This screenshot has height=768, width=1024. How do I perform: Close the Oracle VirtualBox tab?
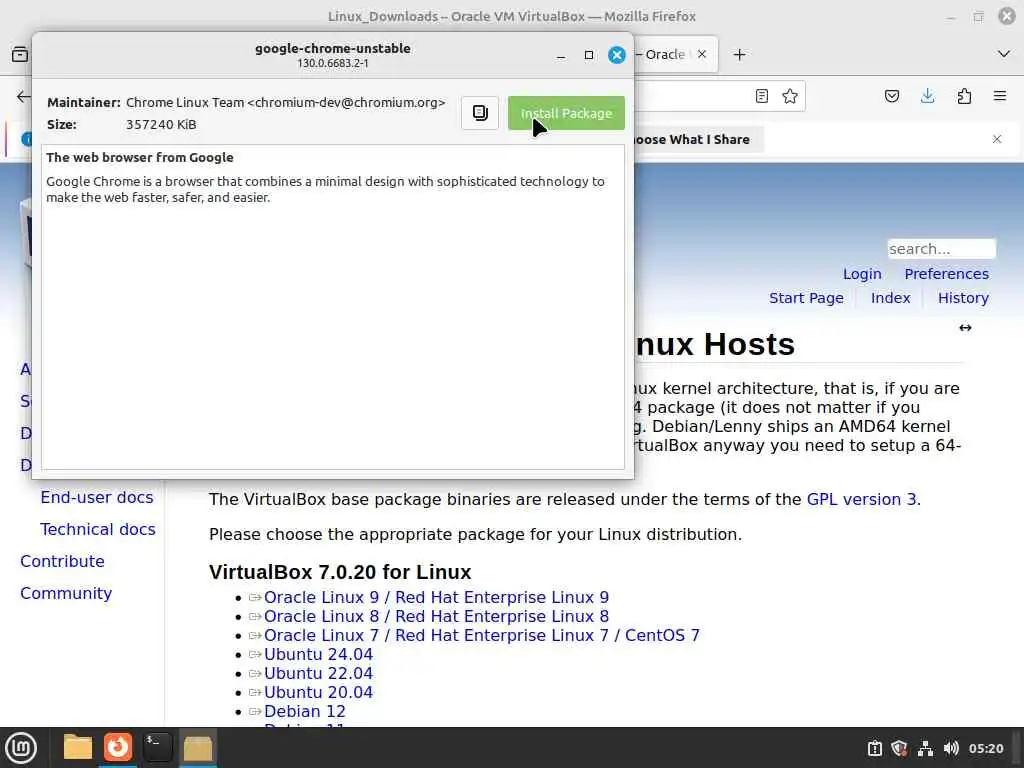pyautogui.click(x=702, y=54)
